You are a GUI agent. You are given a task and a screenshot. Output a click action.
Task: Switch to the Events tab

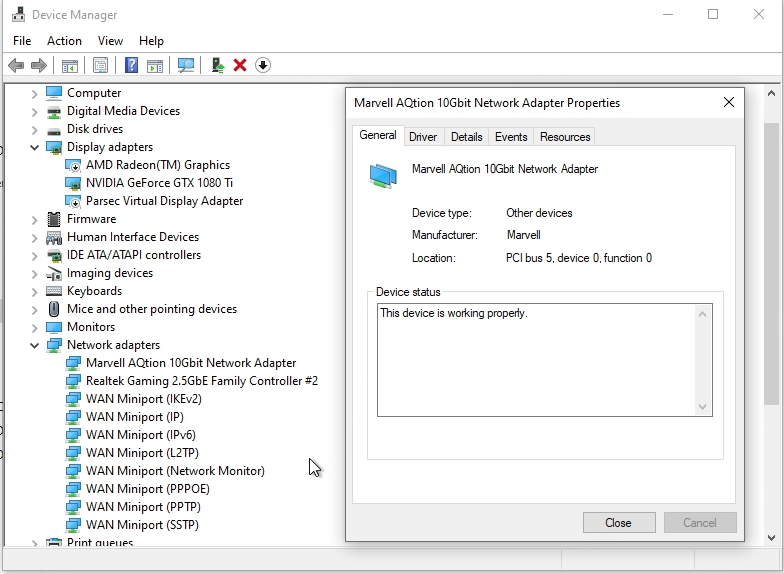[x=511, y=137]
